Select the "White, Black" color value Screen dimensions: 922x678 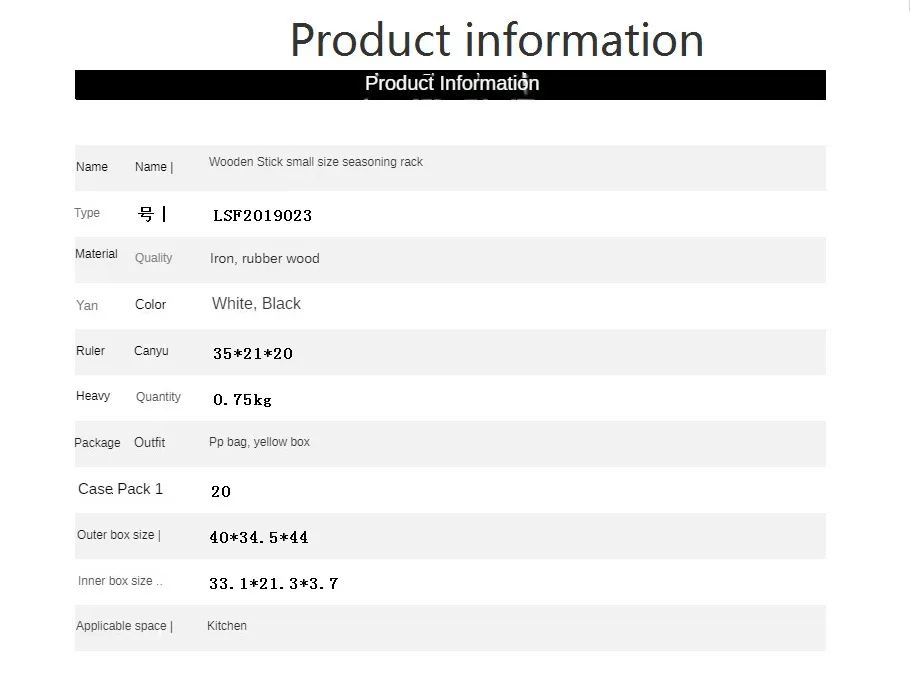tap(256, 304)
